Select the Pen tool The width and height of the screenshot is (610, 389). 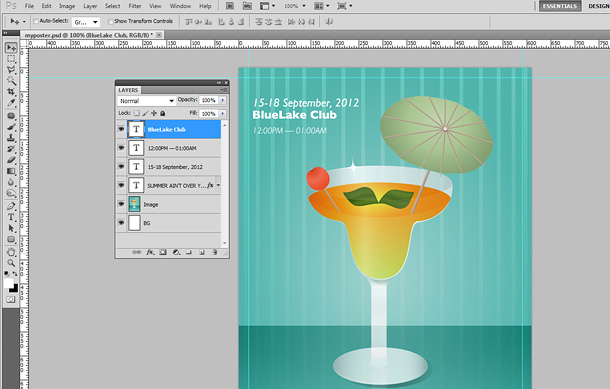point(11,206)
